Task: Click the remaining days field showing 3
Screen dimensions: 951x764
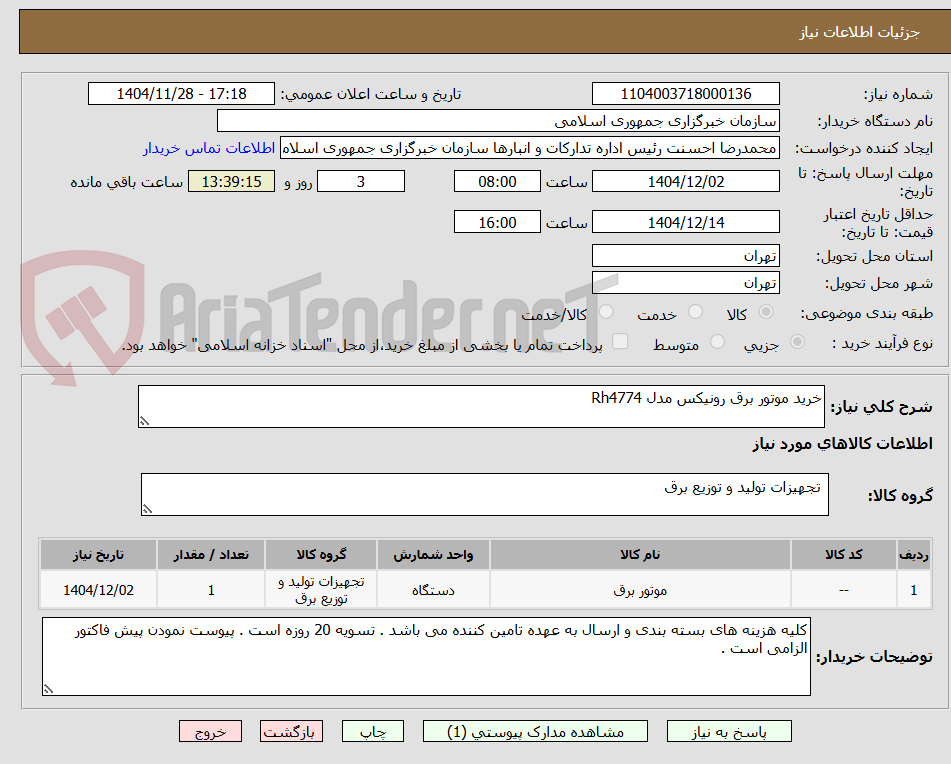Action: [x=361, y=181]
